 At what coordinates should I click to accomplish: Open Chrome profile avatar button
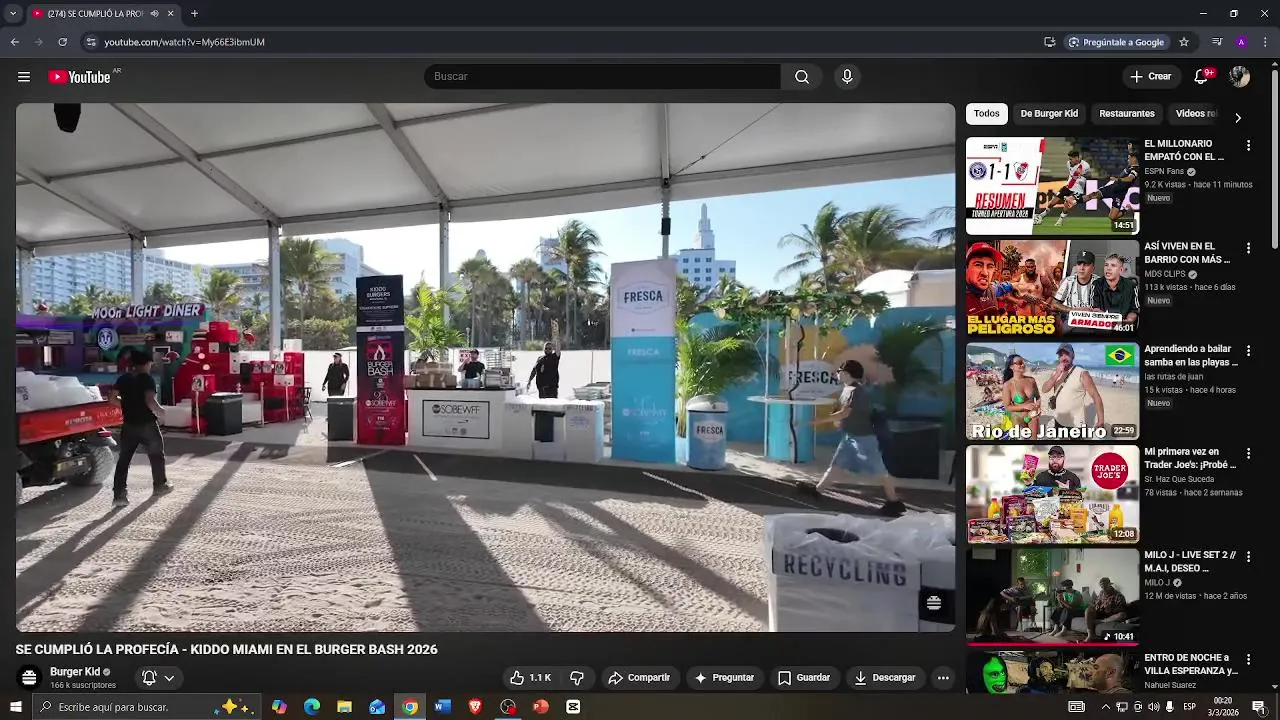(x=1241, y=42)
